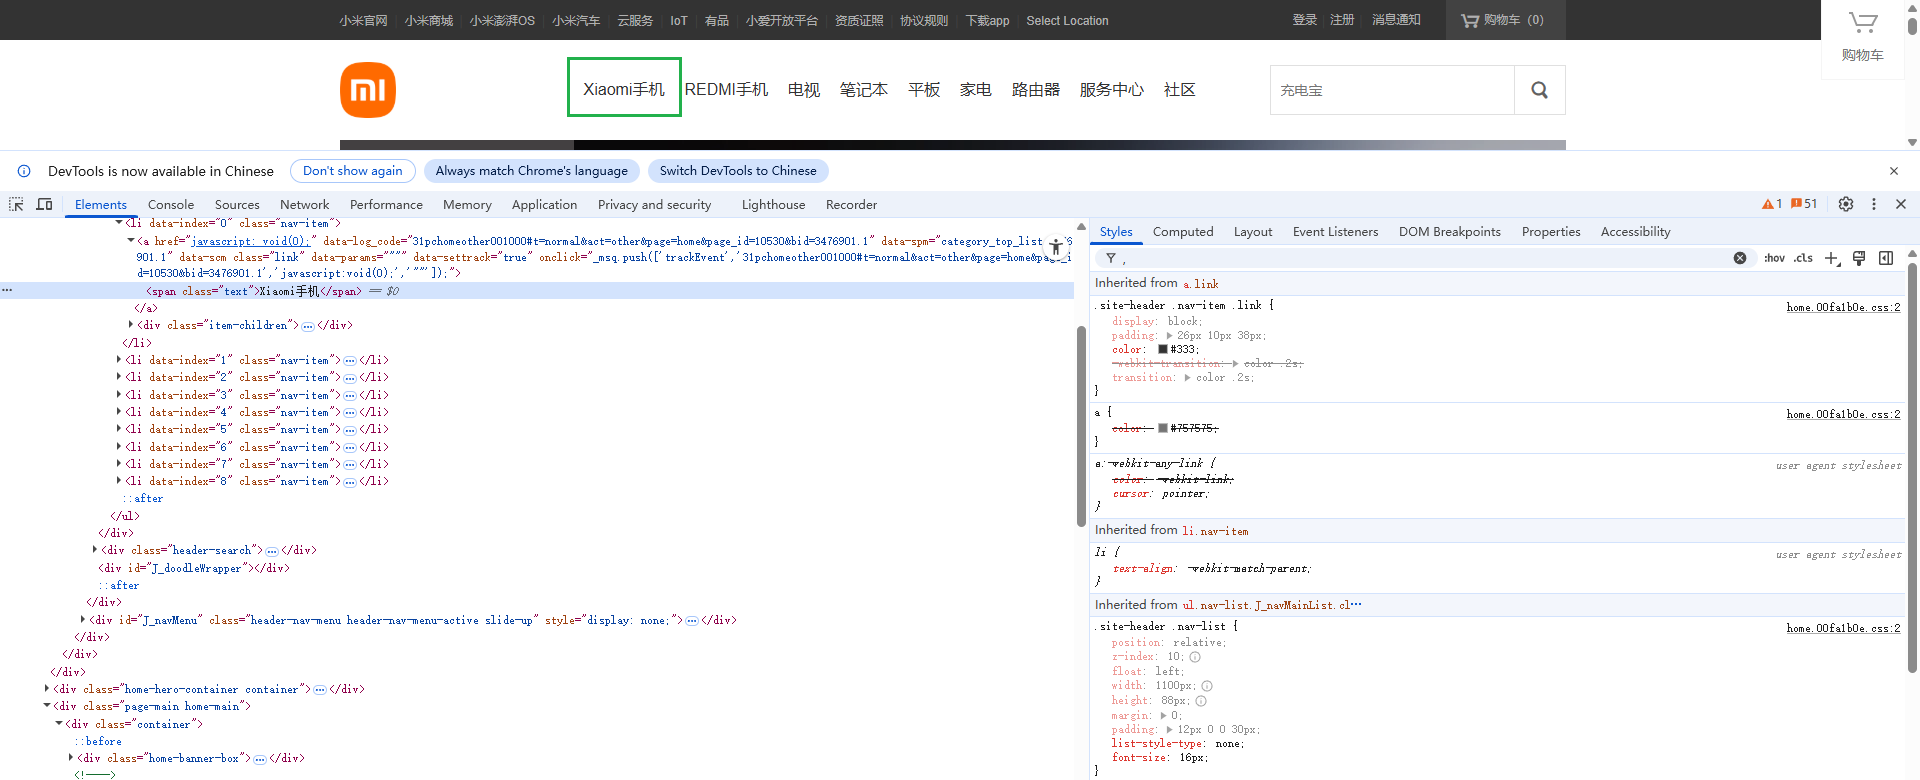This screenshot has width=1920, height=780.
Task: Expand the li data-index="1" node
Action: [119, 360]
